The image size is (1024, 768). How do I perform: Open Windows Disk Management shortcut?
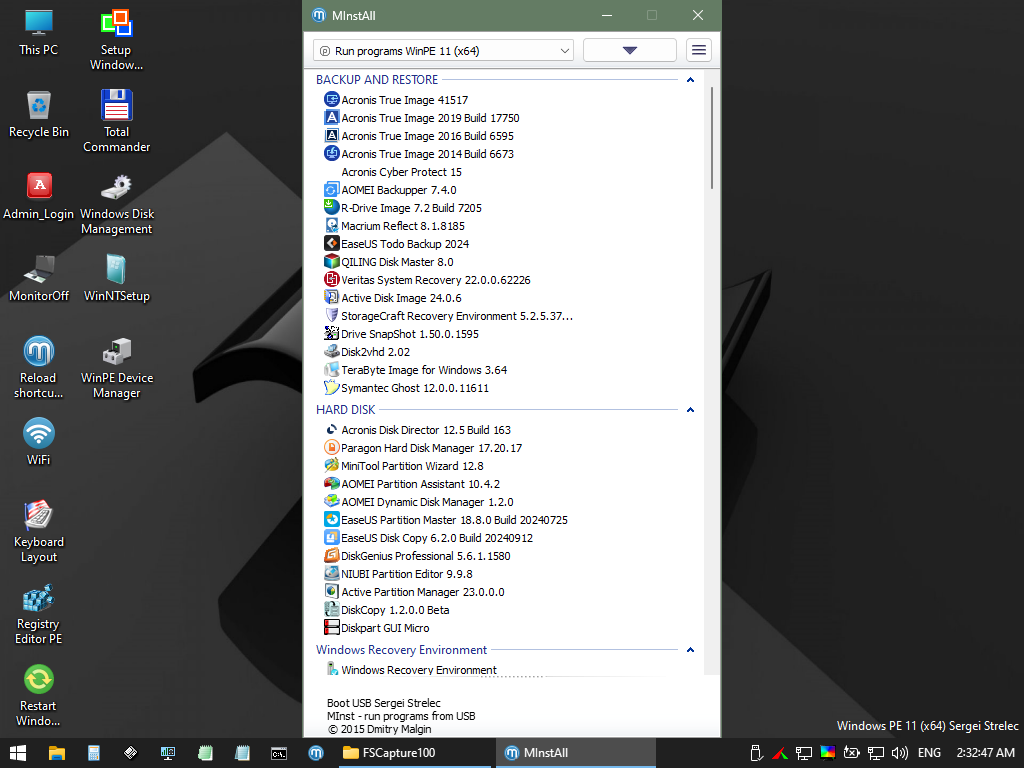click(116, 204)
